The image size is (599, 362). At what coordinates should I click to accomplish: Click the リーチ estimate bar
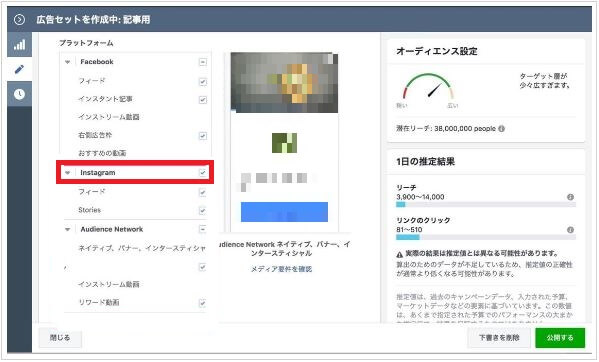[x=486, y=205]
